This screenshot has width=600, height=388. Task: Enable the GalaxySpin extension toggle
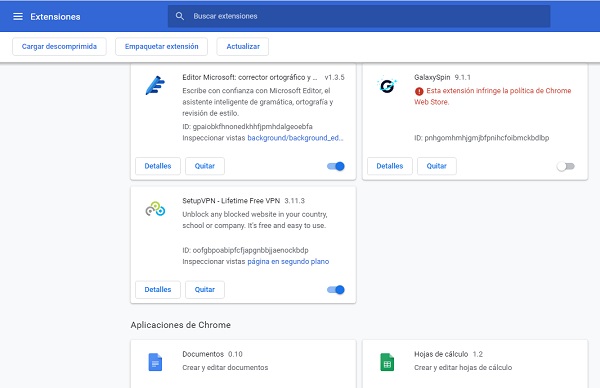pyautogui.click(x=566, y=166)
